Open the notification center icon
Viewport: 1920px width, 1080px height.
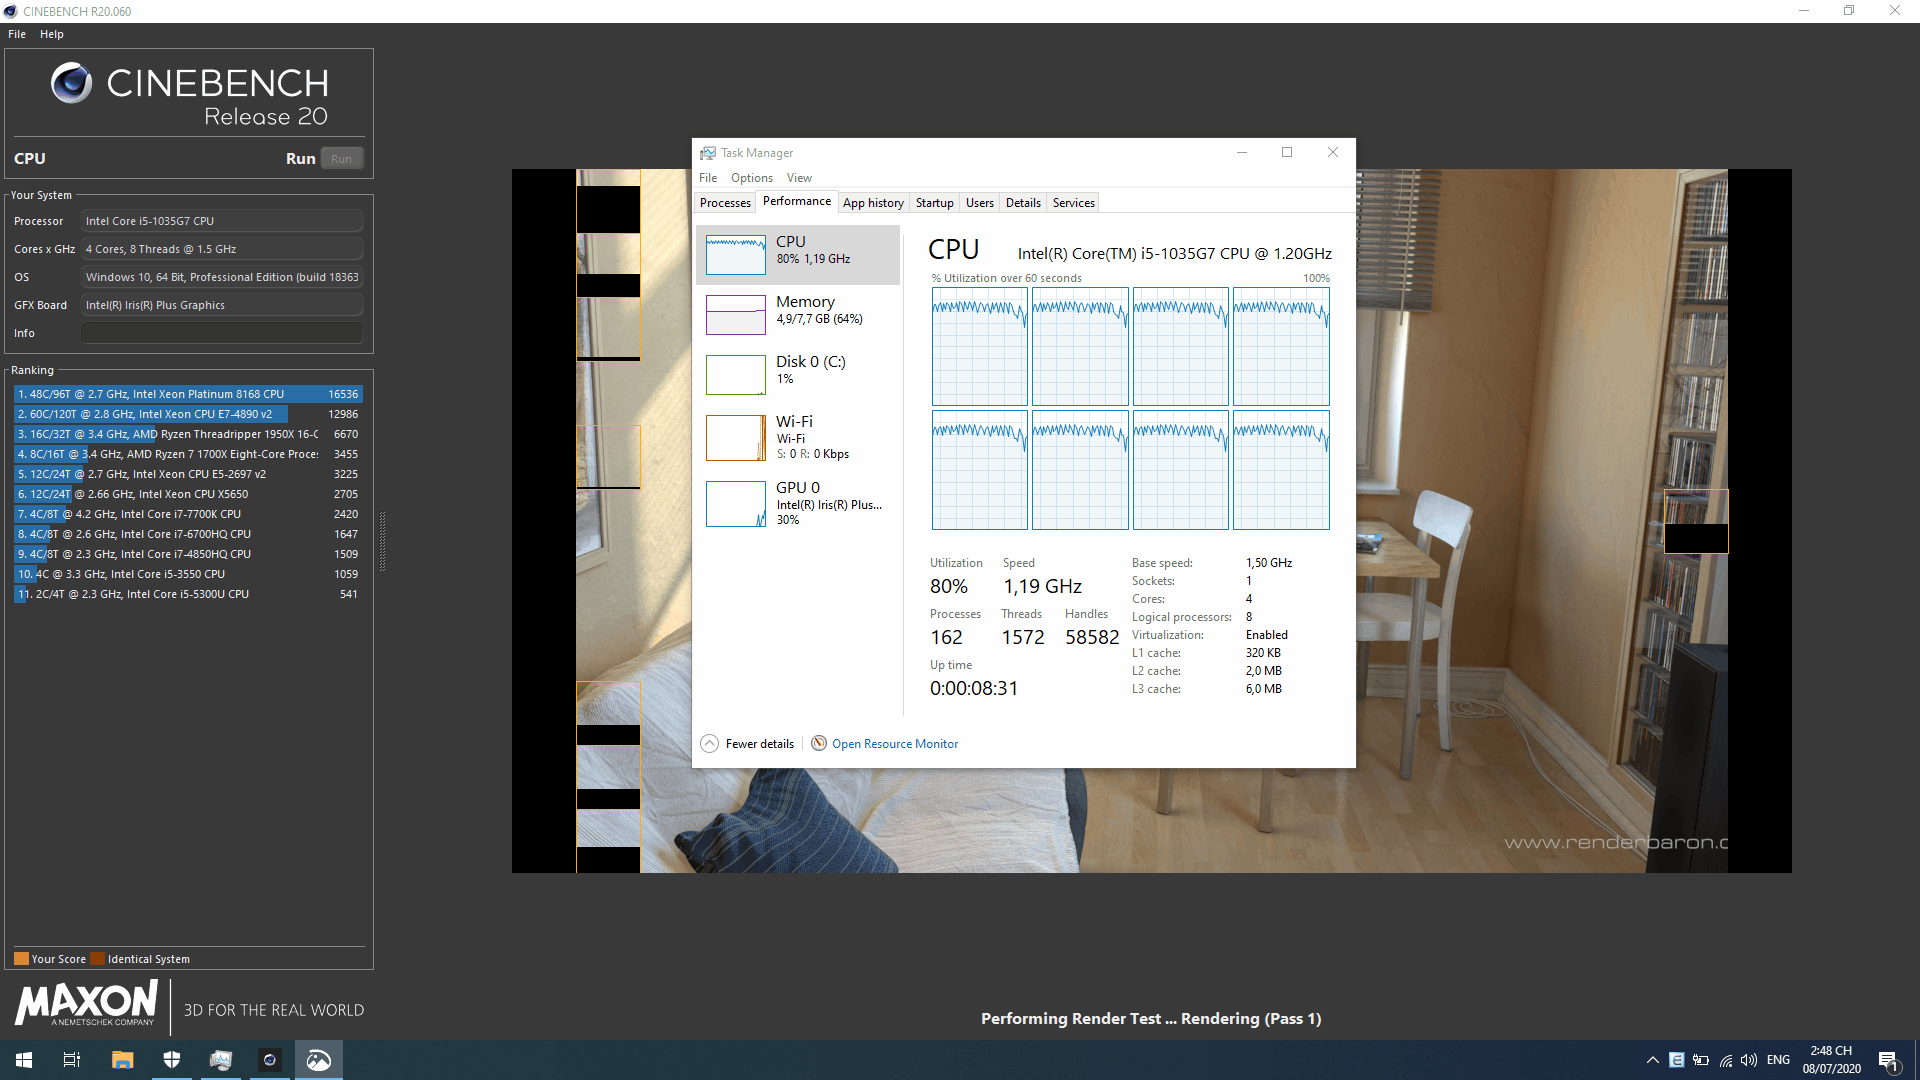pos(1888,1061)
